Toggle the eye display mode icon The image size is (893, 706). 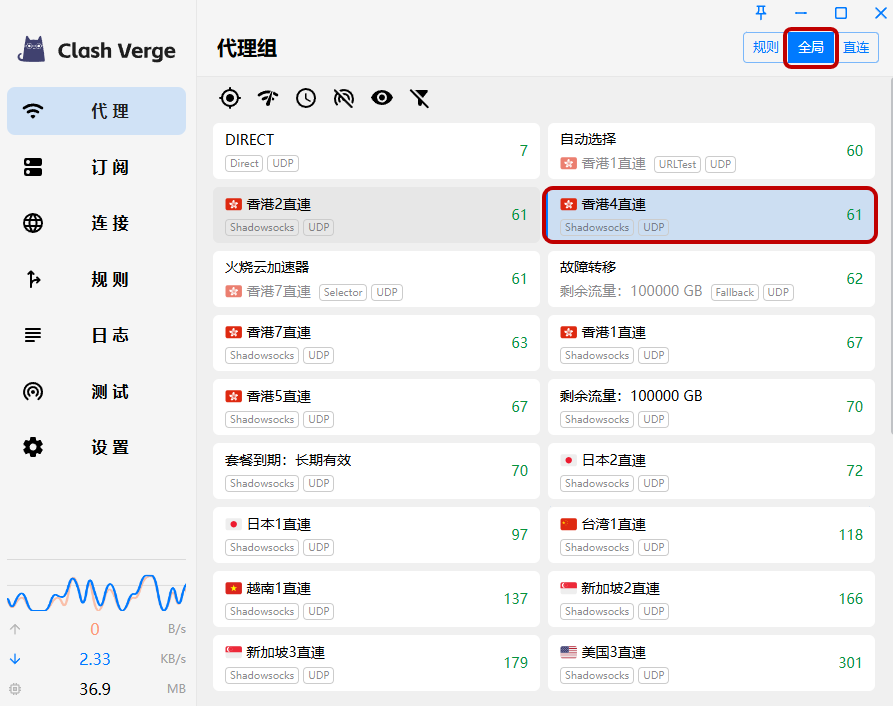point(382,97)
